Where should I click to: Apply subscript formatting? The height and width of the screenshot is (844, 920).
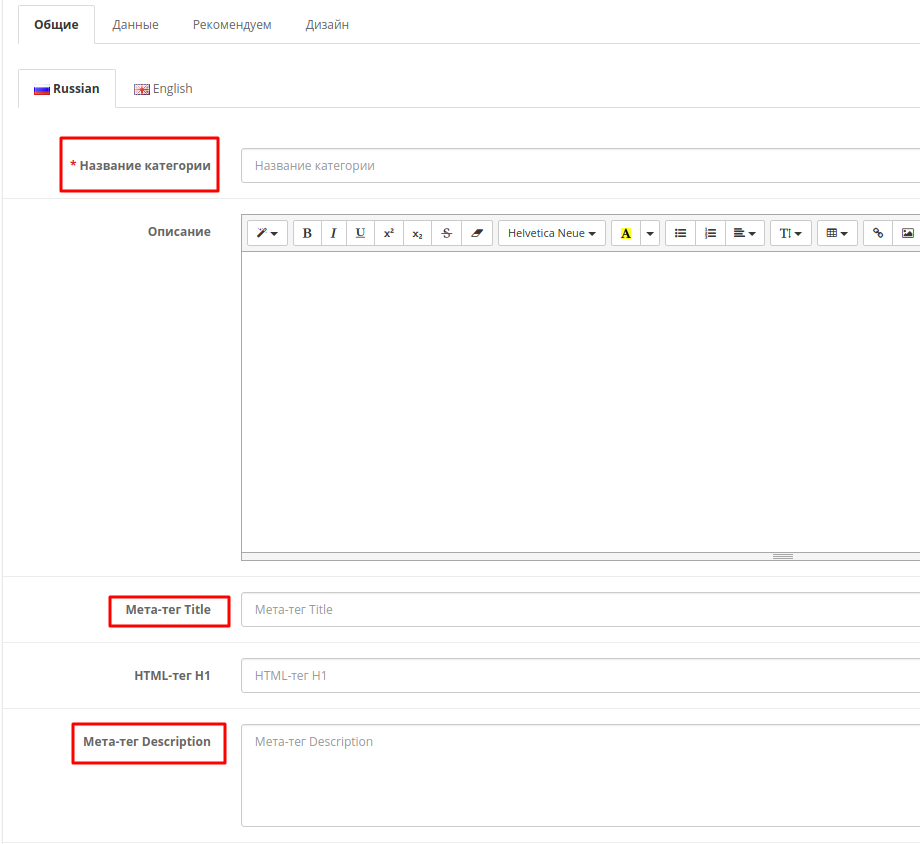[417, 233]
